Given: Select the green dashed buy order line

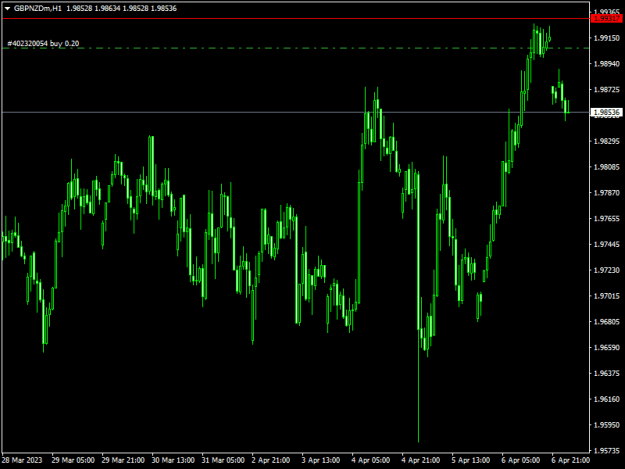Looking at the screenshot, I should (x=295, y=48).
